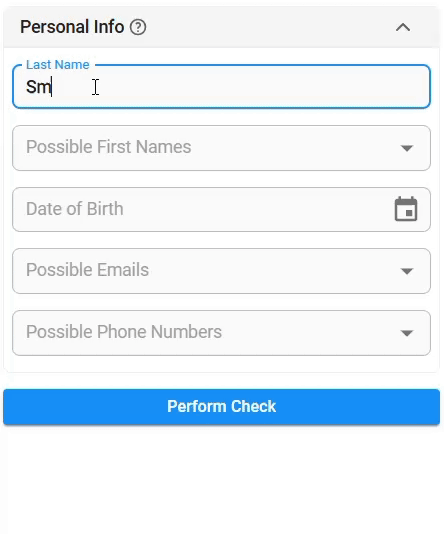Collapse the Personal Info section chevron

click(x=403, y=27)
